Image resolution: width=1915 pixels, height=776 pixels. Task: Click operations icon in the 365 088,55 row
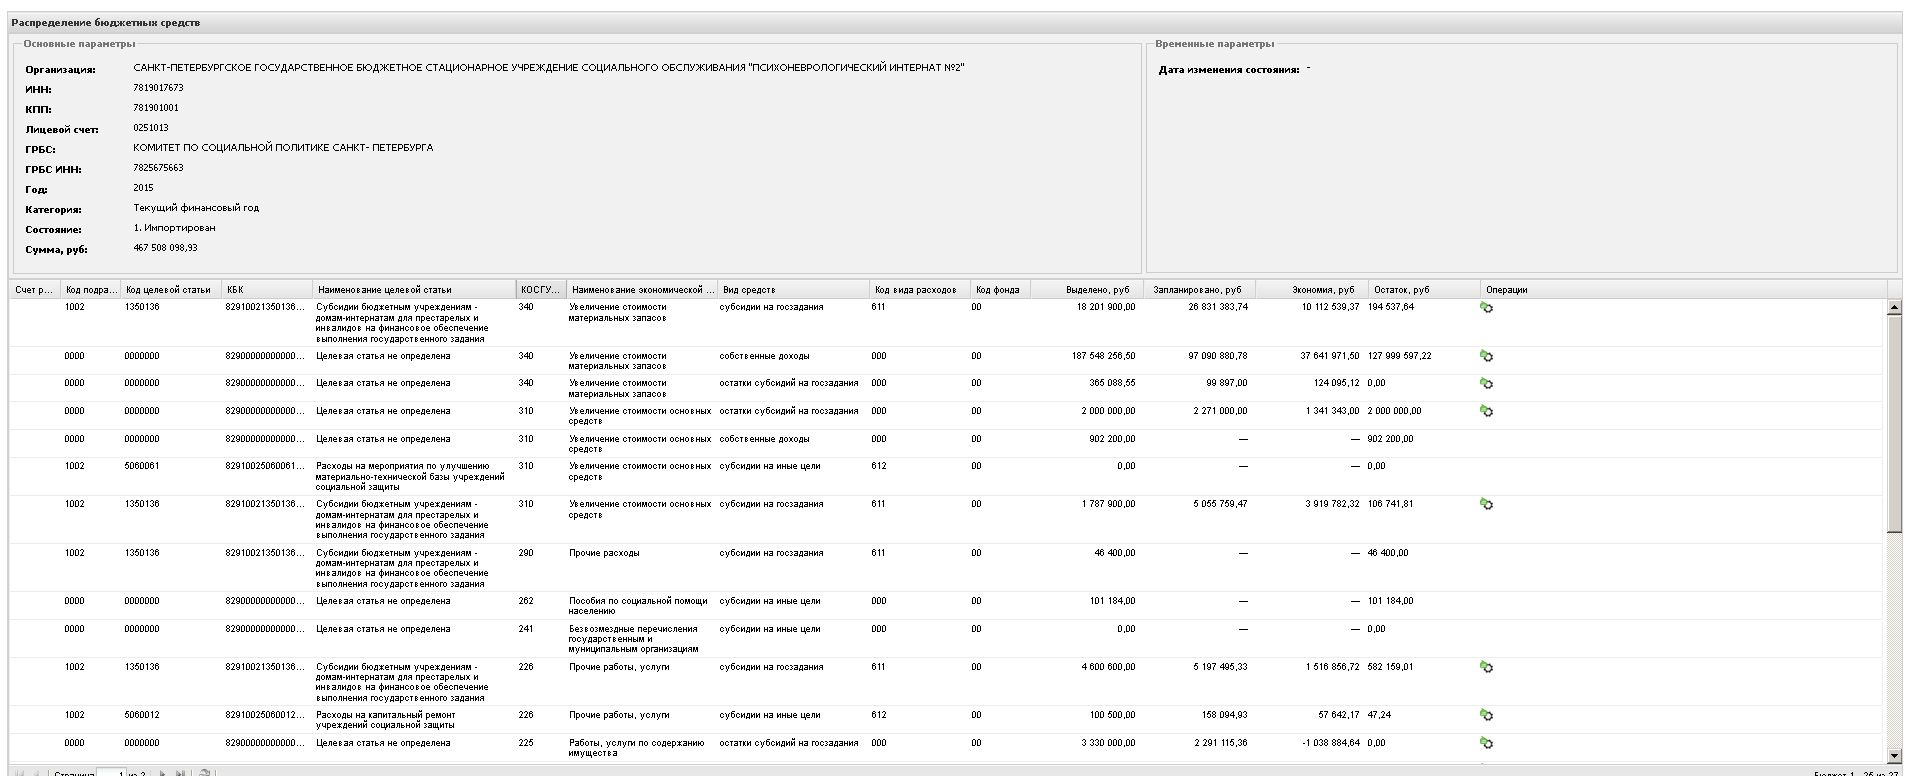tap(1486, 384)
